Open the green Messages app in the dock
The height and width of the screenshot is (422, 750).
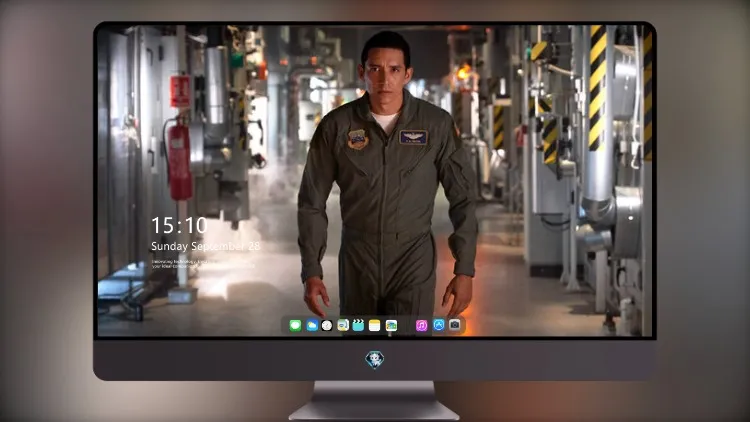295,326
